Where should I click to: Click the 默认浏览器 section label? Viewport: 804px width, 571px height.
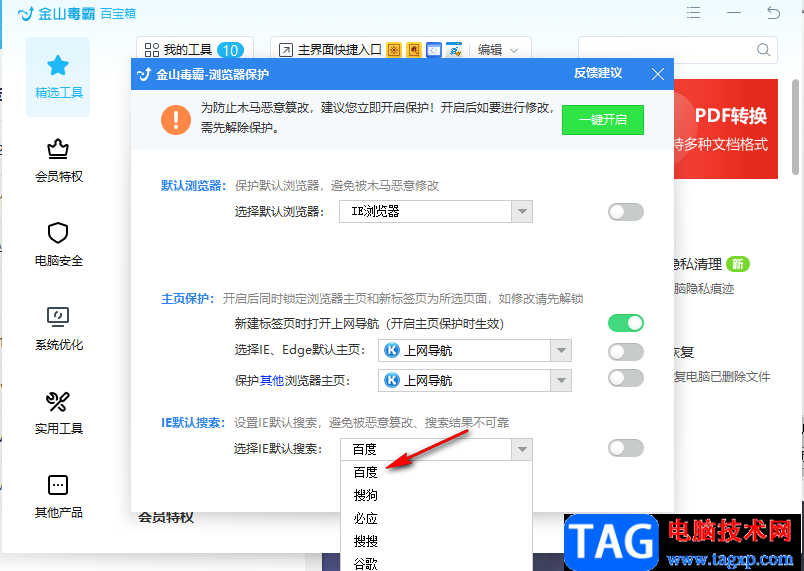(x=193, y=186)
